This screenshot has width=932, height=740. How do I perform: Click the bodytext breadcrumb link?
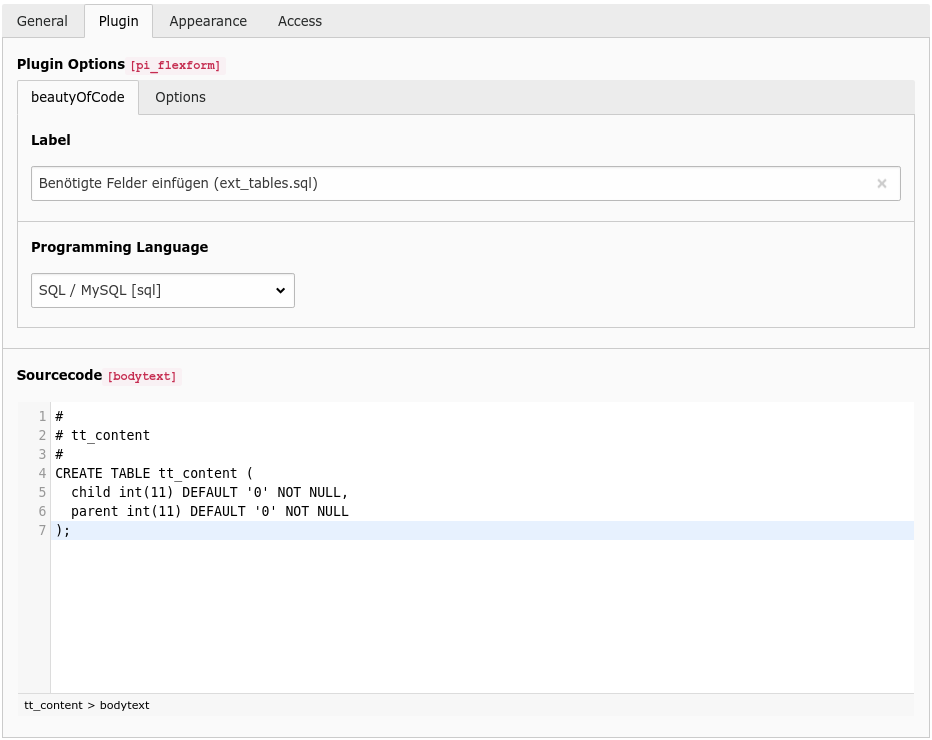click(x=124, y=705)
